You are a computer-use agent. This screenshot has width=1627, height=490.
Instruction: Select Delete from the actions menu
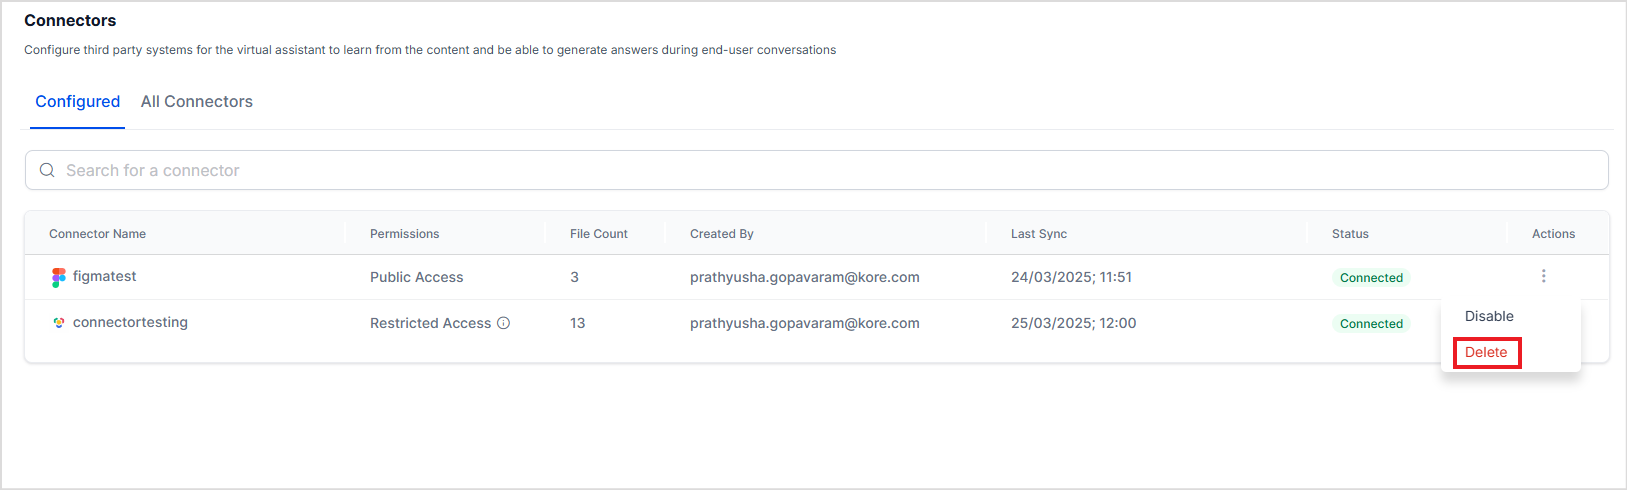(1486, 352)
